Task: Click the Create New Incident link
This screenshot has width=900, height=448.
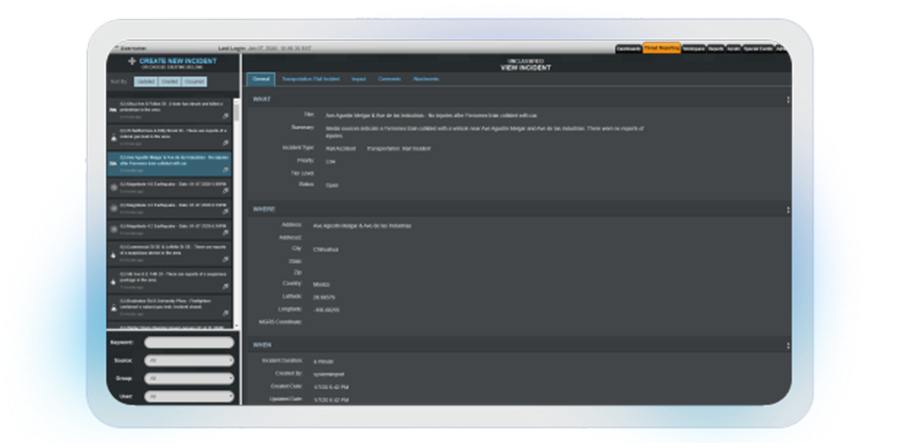Action: click(x=176, y=61)
